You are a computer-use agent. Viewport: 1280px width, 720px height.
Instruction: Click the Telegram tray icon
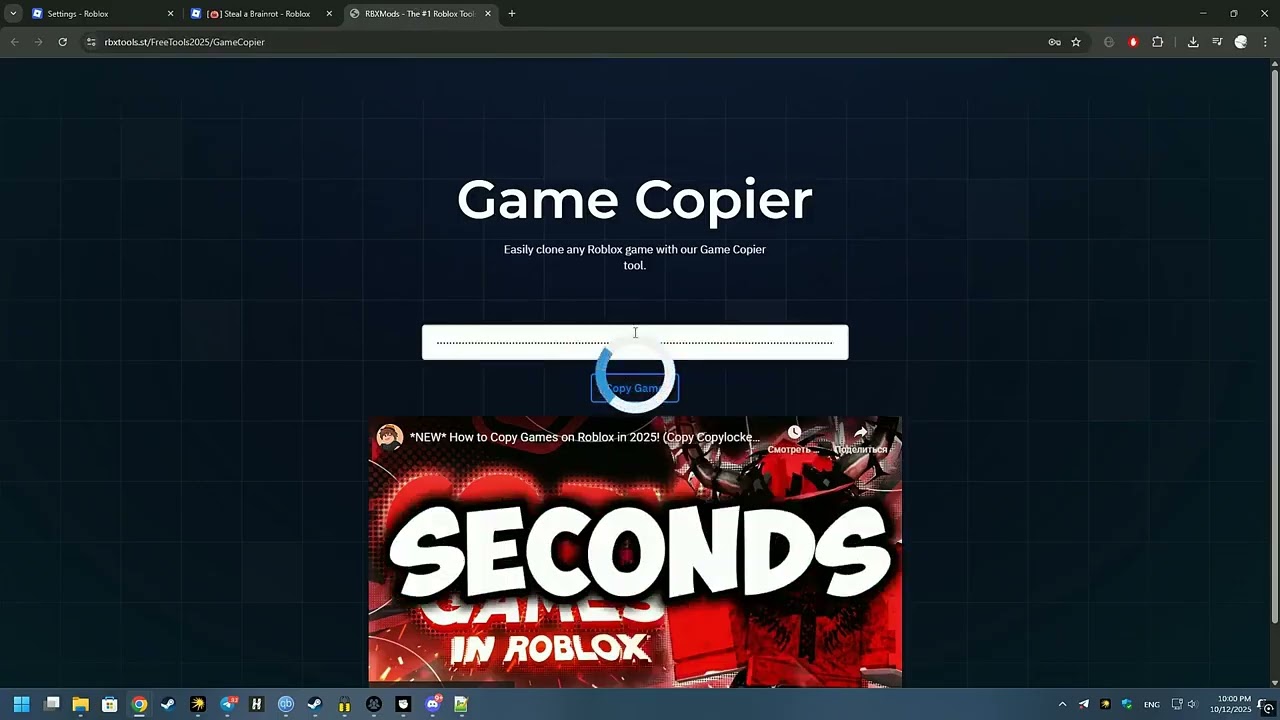(1084, 704)
